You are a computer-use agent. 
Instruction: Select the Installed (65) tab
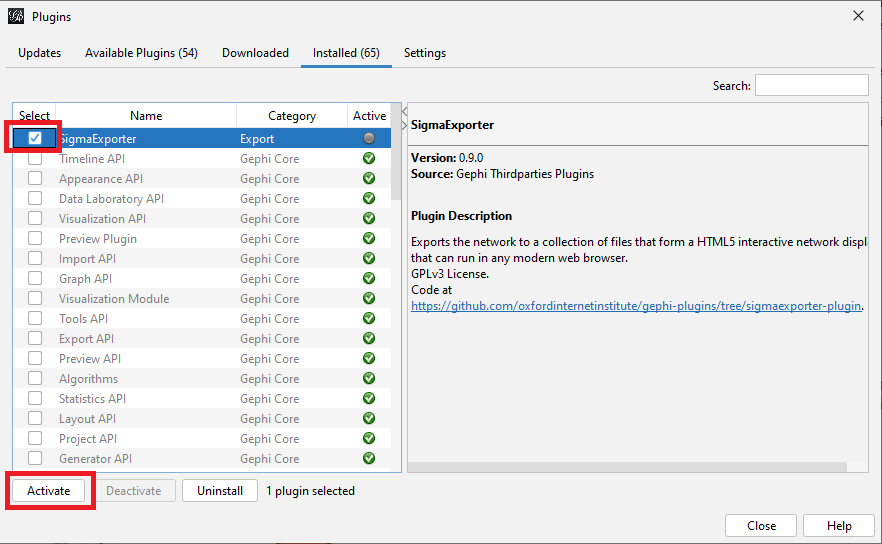(x=346, y=53)
